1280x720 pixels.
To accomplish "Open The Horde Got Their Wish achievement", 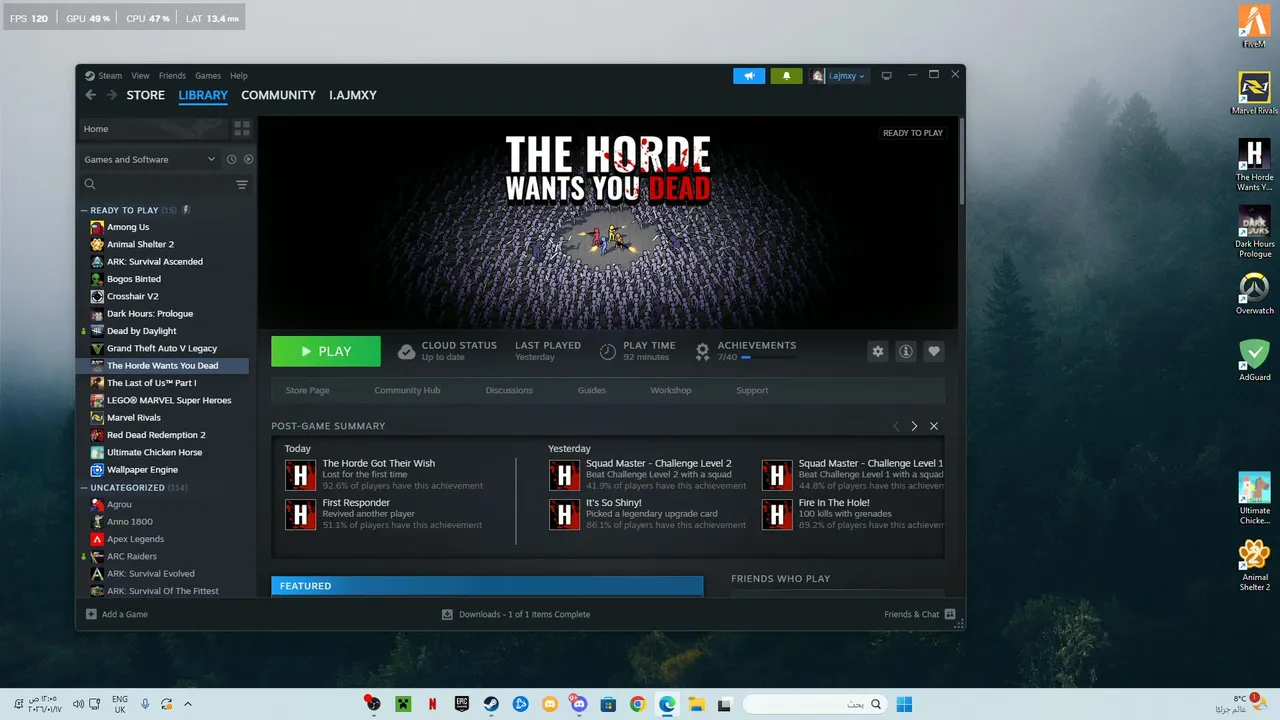I will click(x=384, y=475).
